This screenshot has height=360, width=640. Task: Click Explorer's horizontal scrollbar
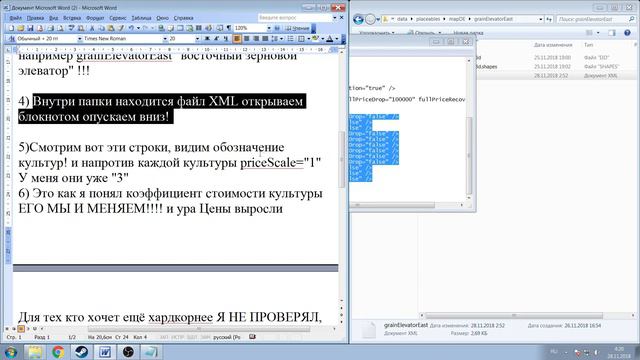[514, 316]
